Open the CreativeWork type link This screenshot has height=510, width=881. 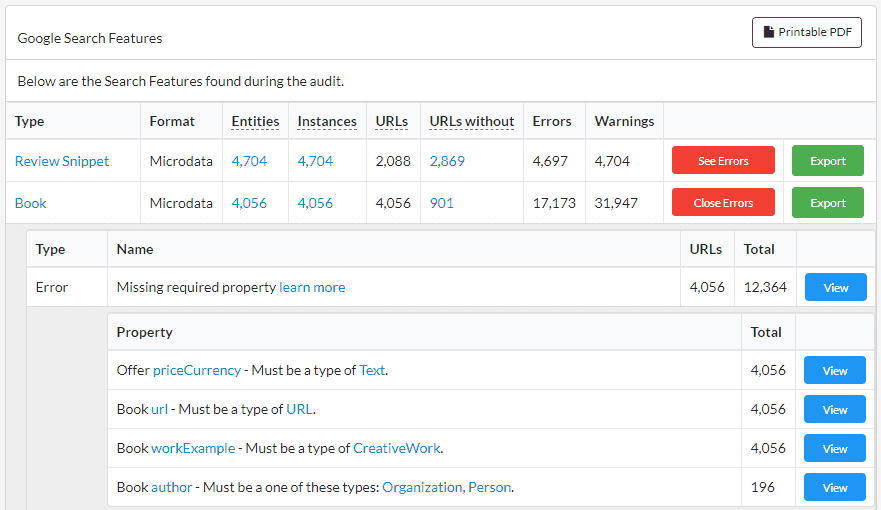tap(396, 448)
